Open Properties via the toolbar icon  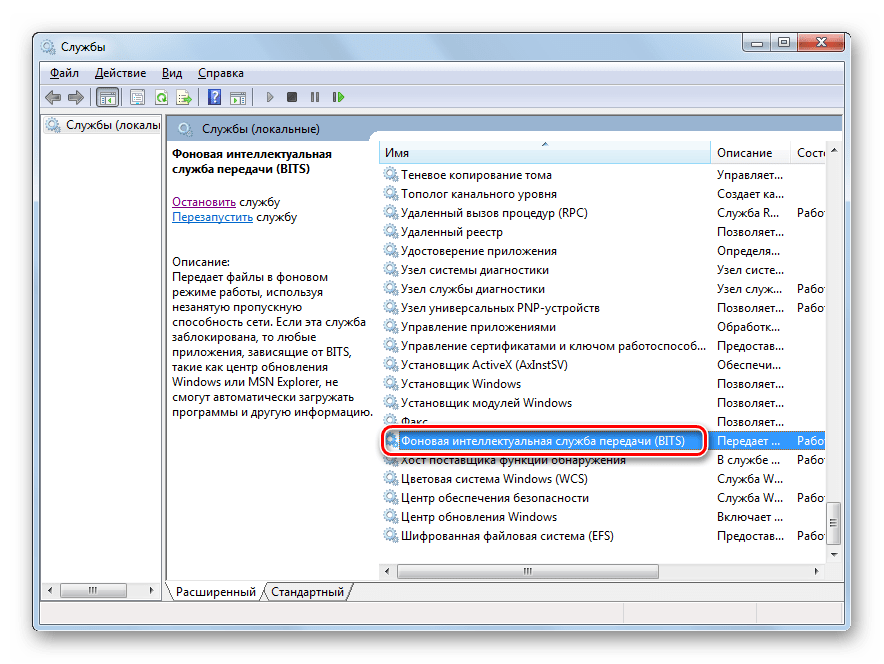(x=137, y=97)
